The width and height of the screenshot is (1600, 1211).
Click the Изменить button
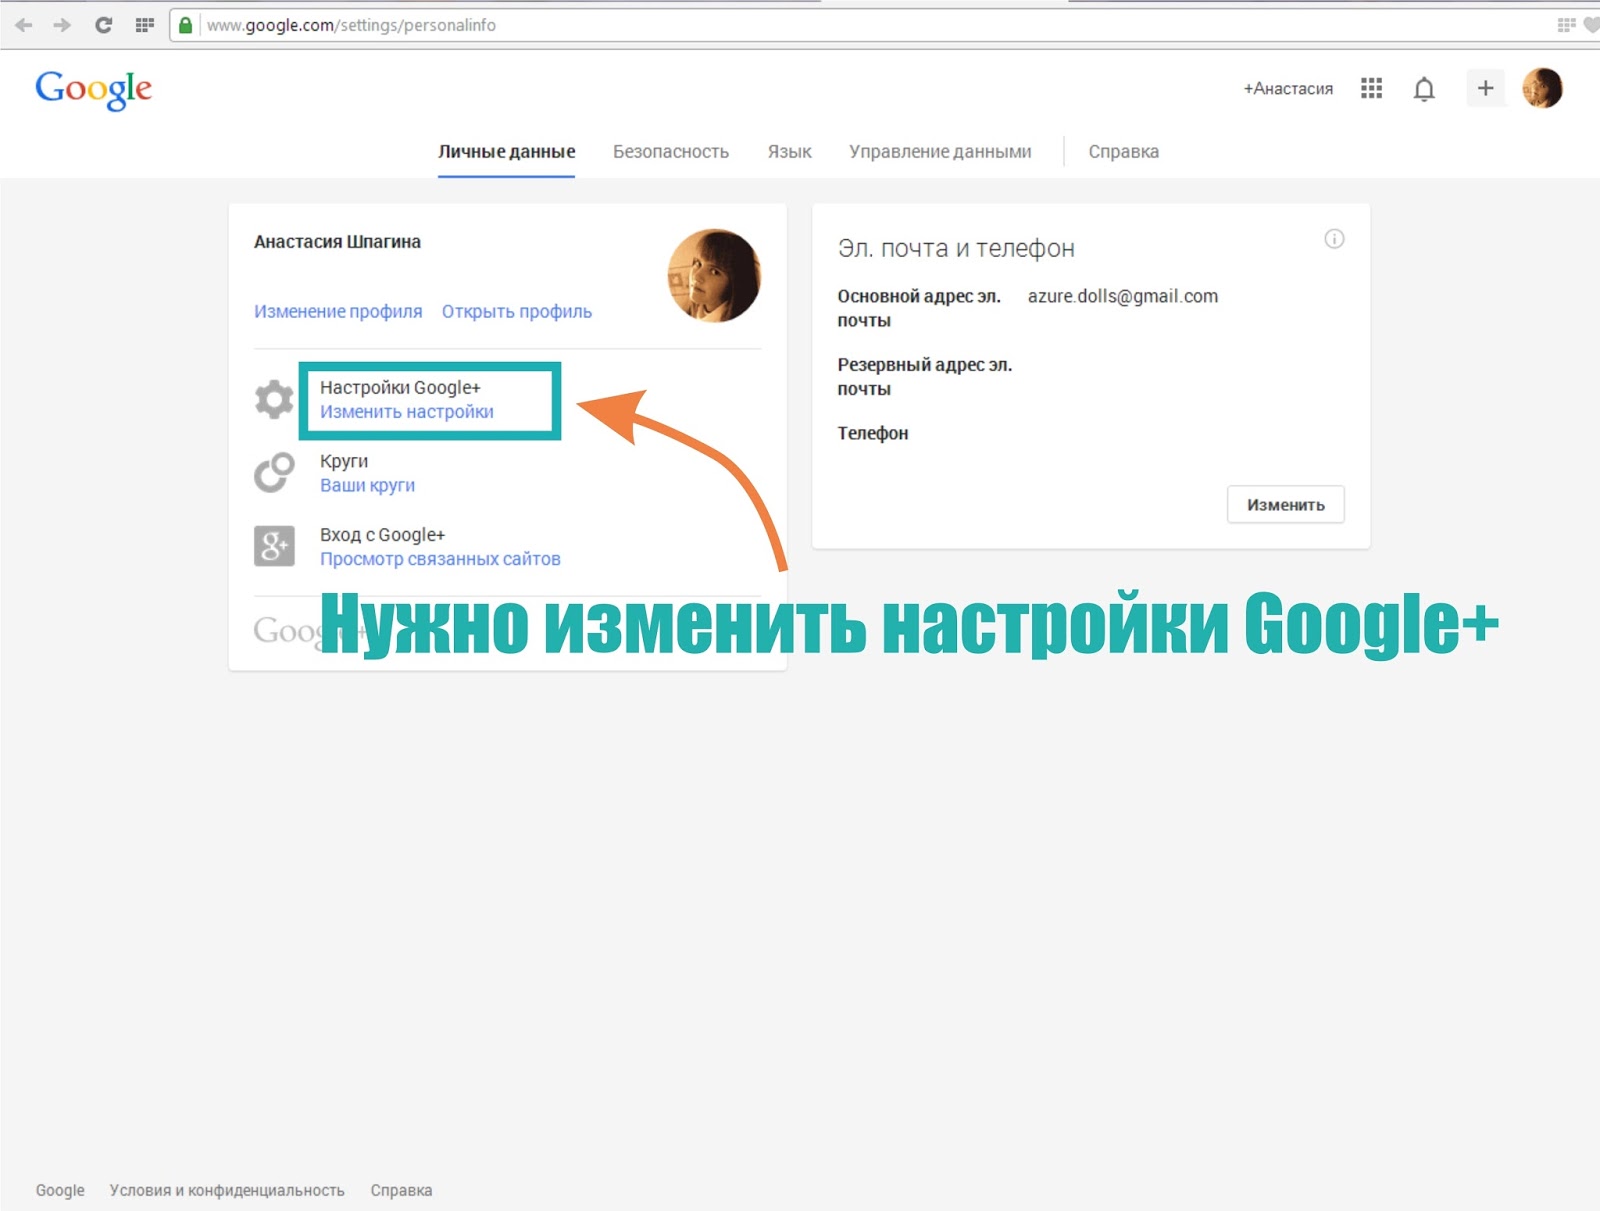point(1285,505)
